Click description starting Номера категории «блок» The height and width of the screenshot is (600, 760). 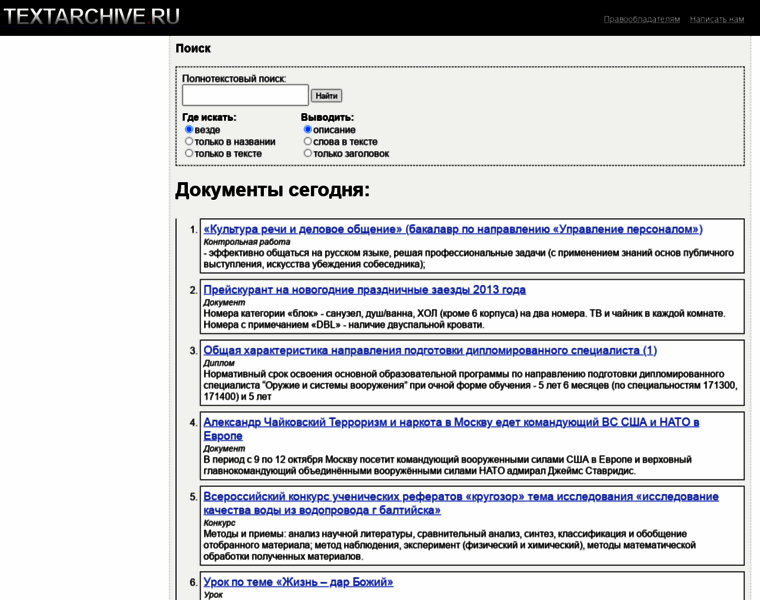click(464, 319)
